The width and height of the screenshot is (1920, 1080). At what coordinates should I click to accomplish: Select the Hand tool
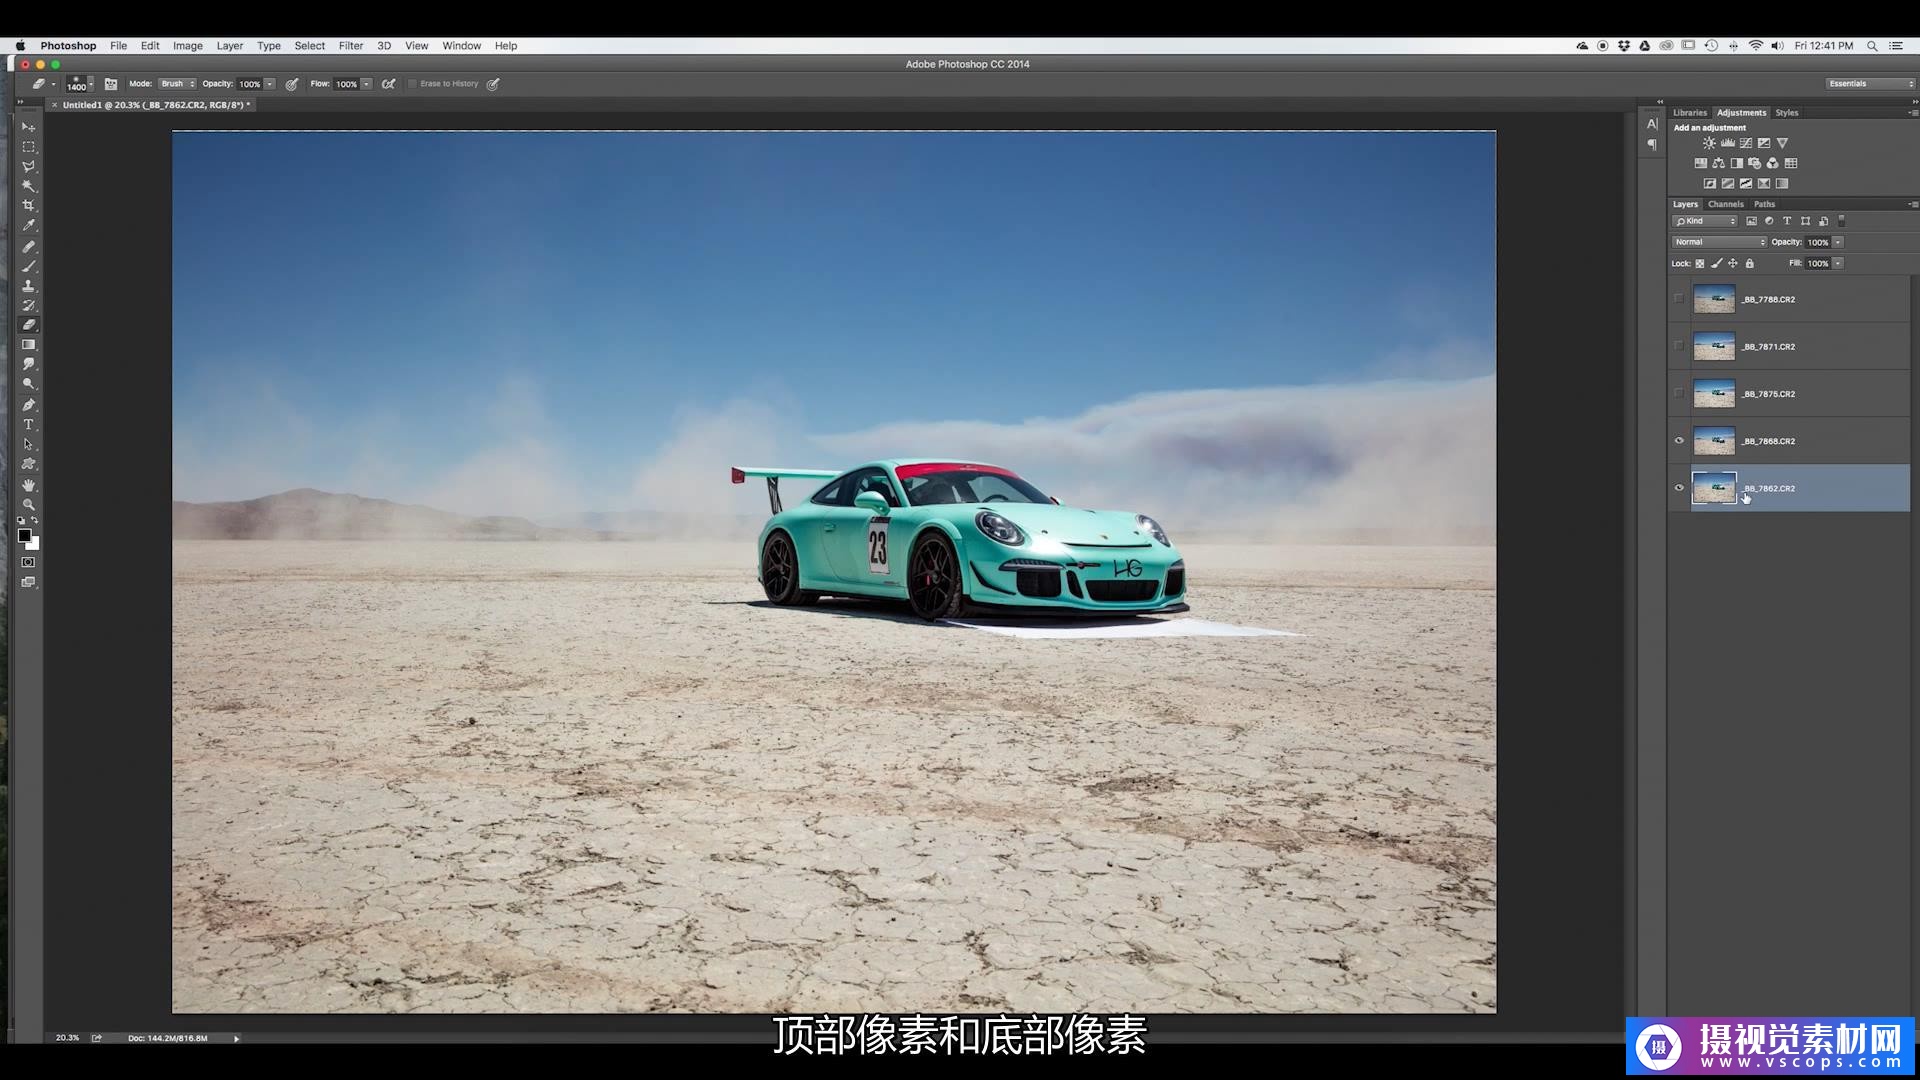click(x=28, y=485)
